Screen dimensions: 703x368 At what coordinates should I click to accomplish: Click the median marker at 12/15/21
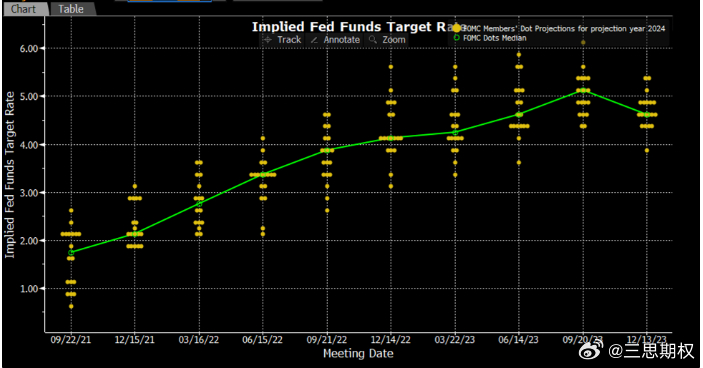click(135, 234)
